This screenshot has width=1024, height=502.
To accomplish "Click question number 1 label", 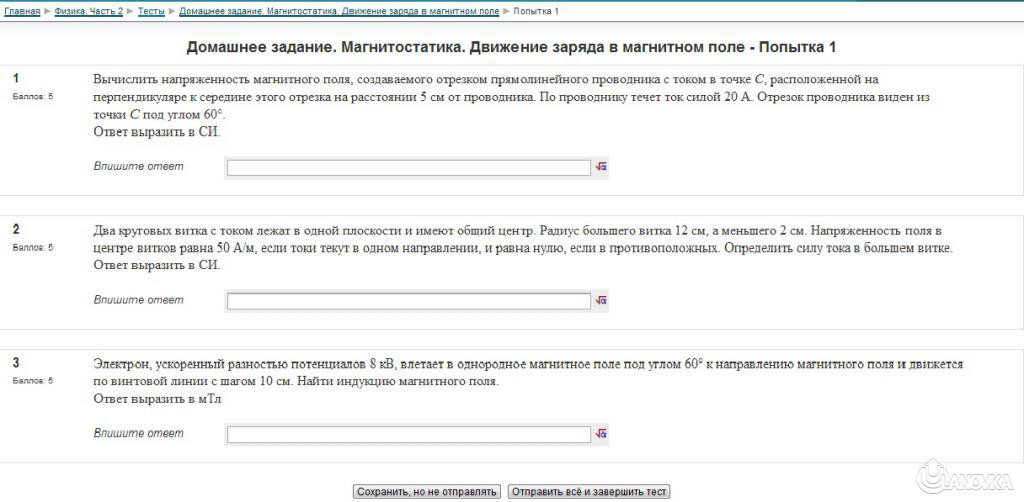I will click(x=16, y=79).
